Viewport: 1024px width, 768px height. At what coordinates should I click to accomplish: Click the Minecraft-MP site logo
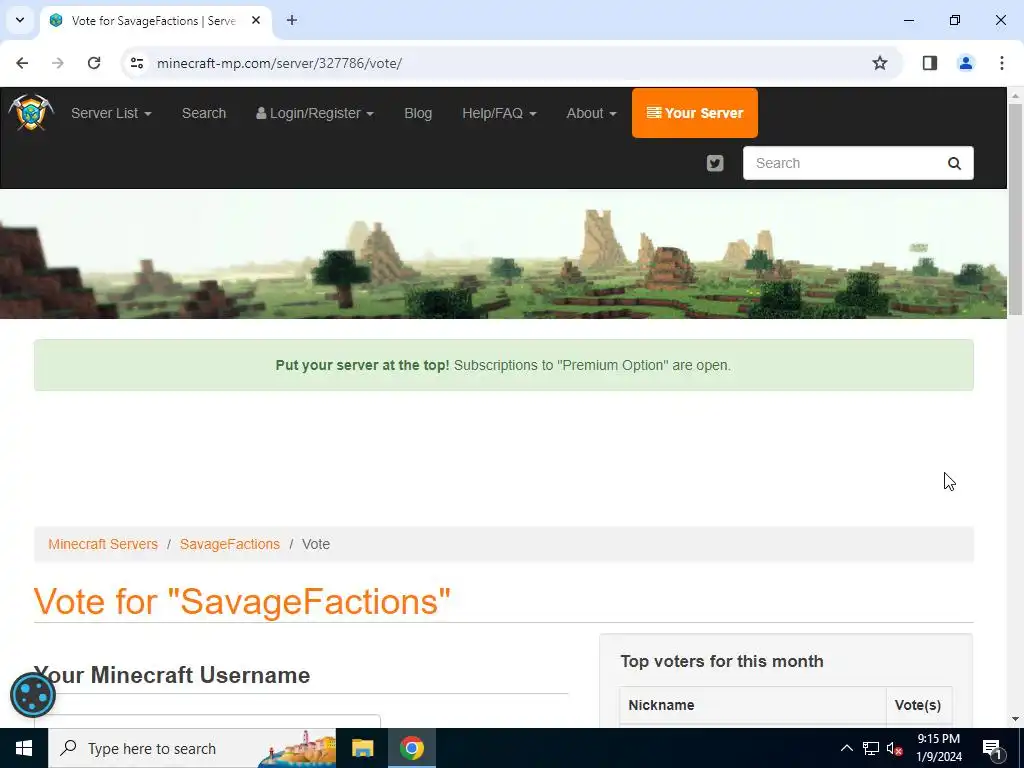click(x=31, y=112)
